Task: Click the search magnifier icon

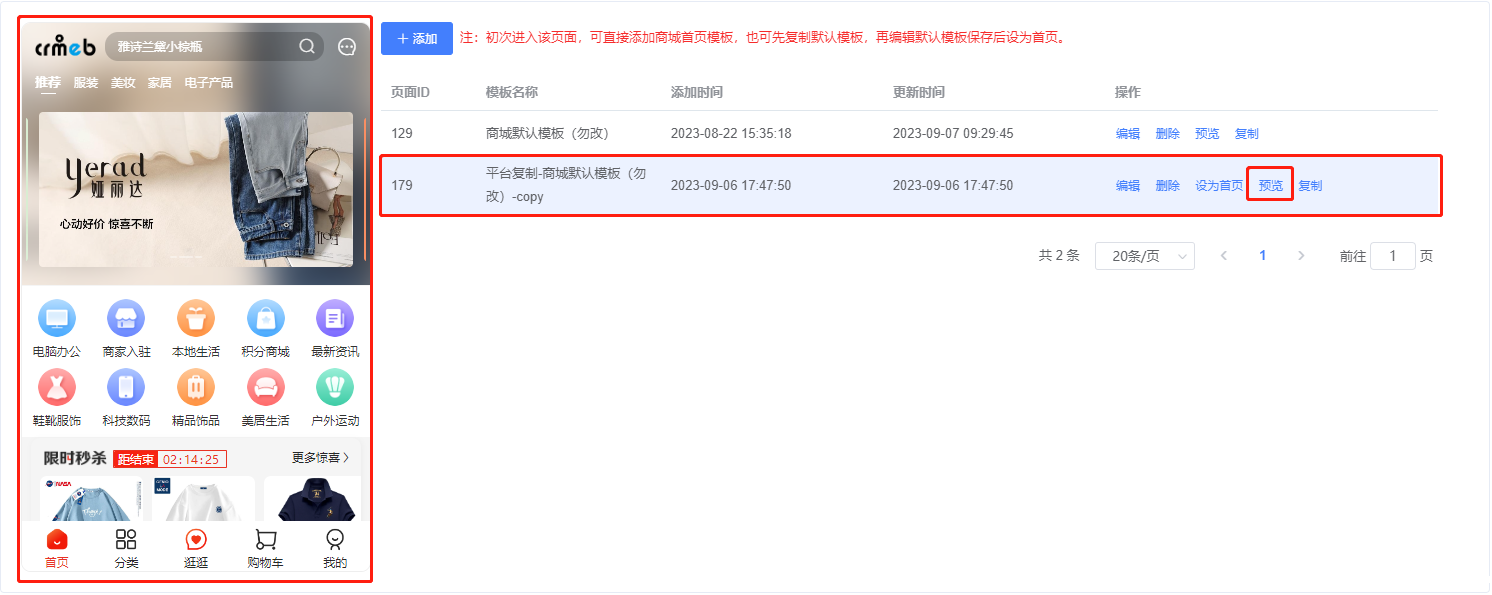Action: click(307, 46)
